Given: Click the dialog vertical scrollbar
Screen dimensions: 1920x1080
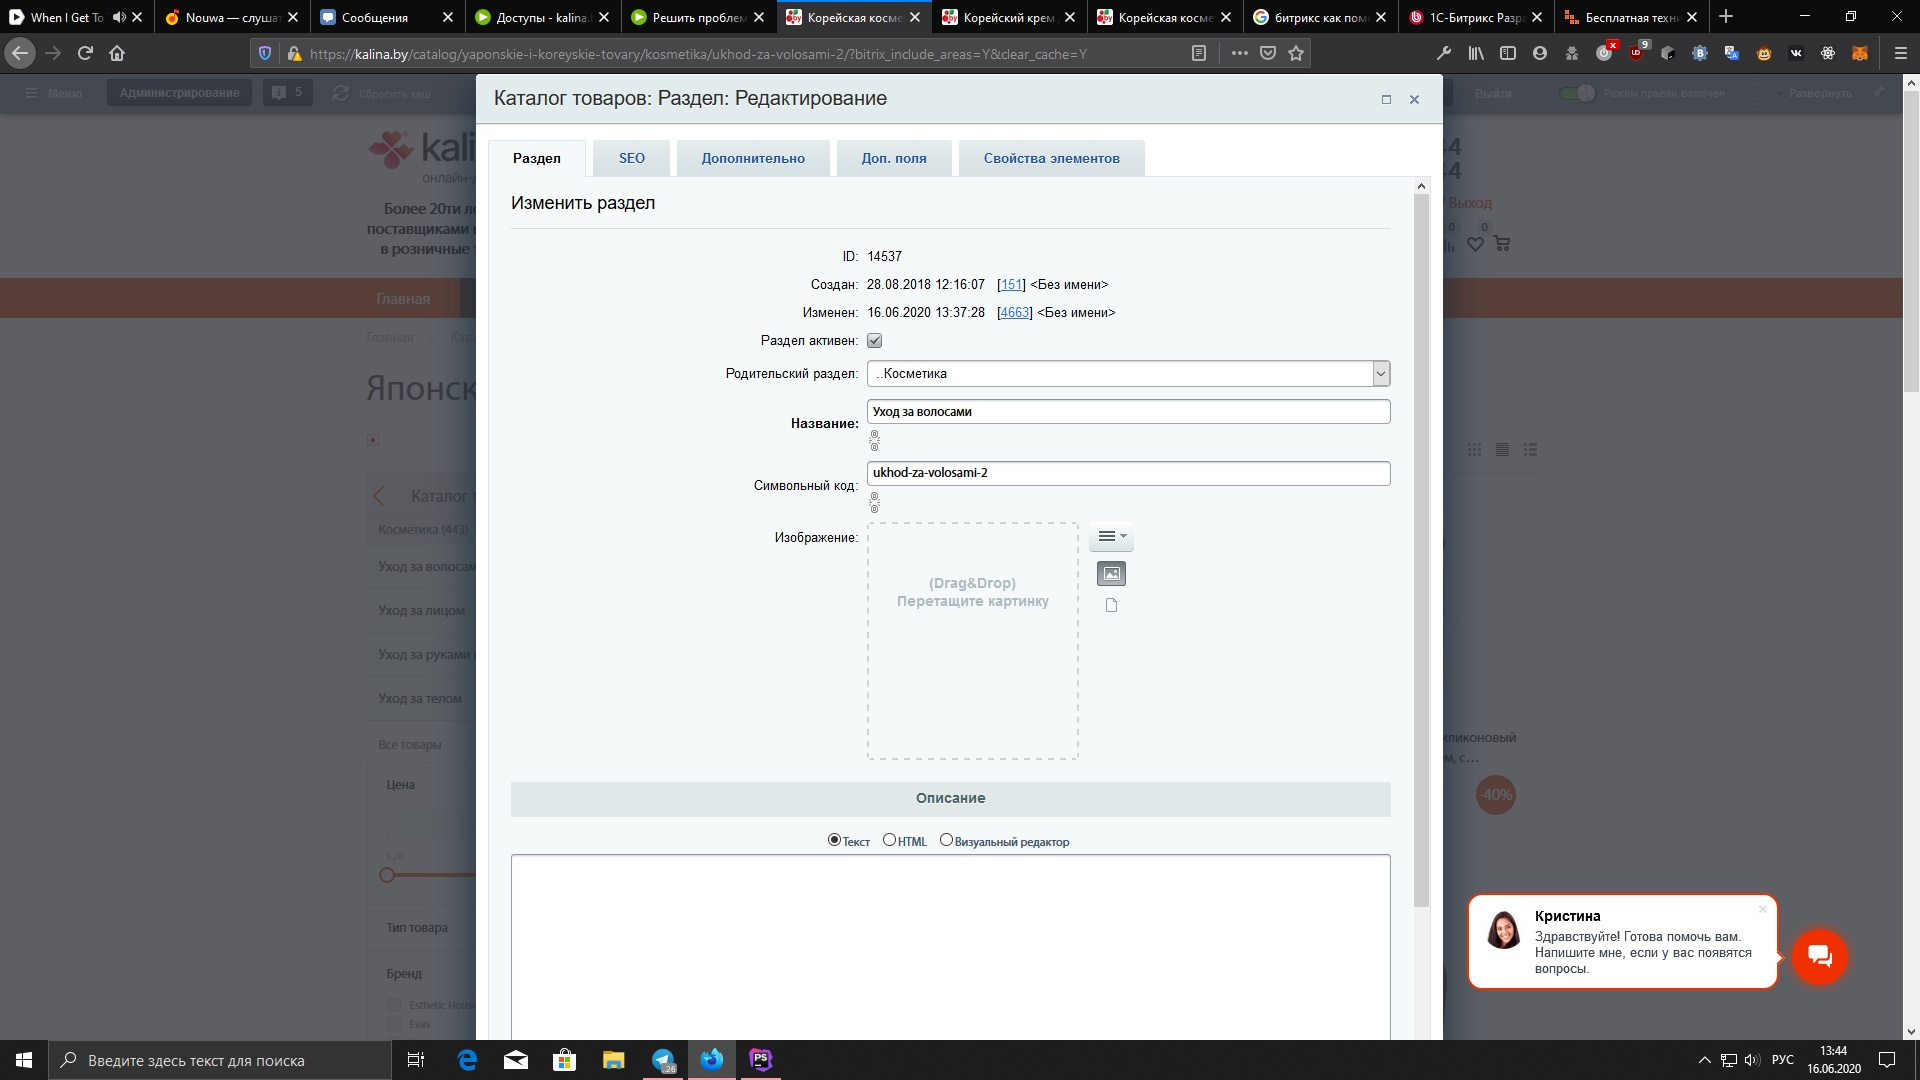Looking at the screenshot, I should click(x=1421, y=550).
